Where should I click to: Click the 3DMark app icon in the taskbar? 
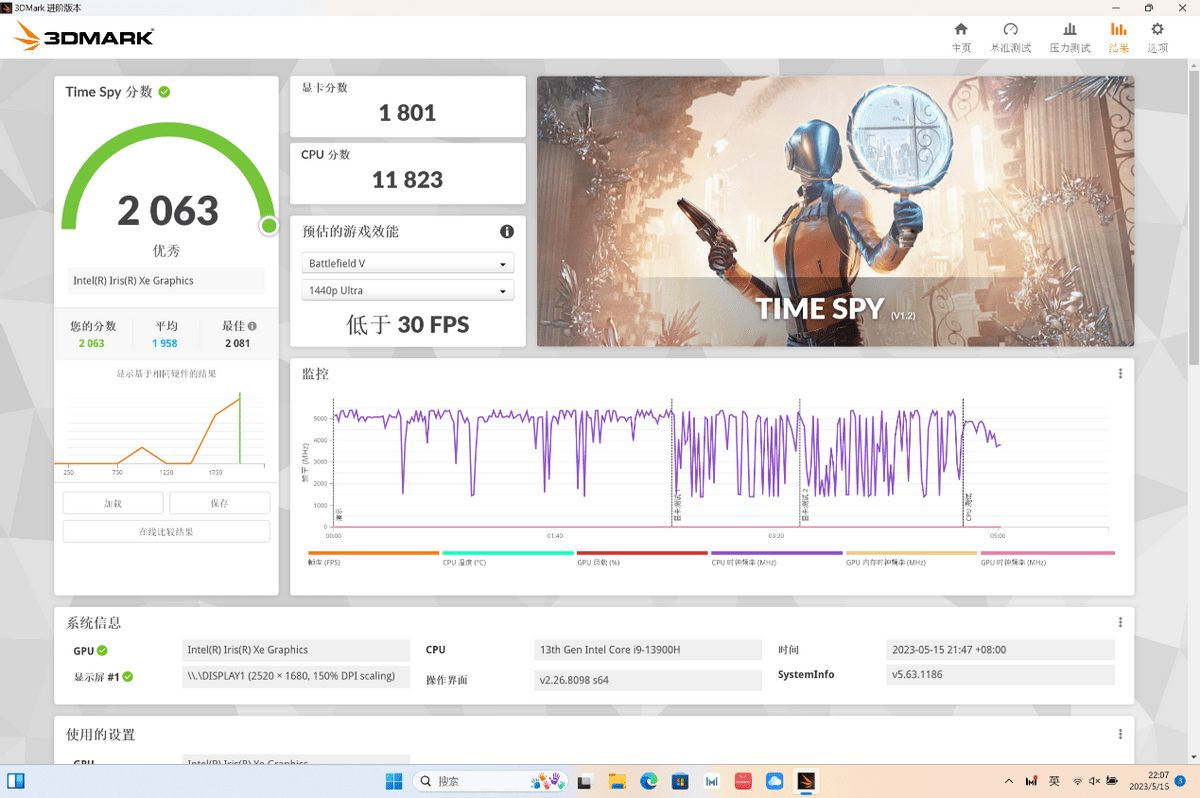806,781
